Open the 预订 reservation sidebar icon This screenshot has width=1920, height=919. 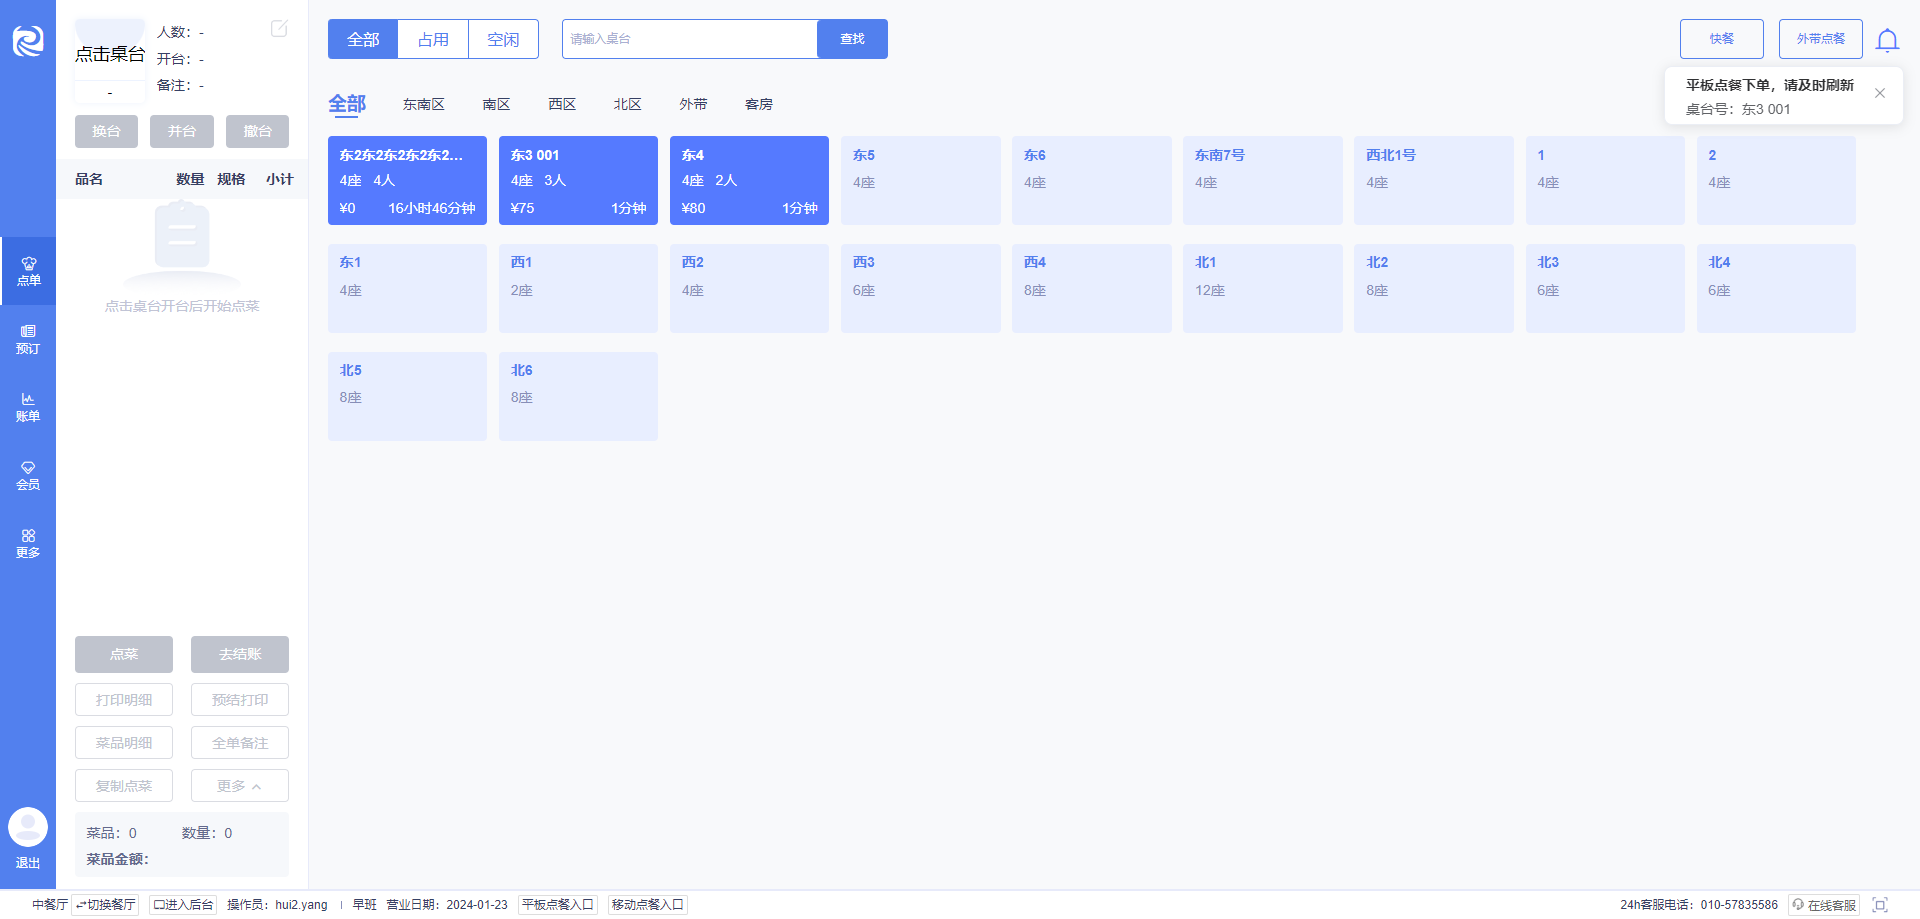tap(28, 339)
